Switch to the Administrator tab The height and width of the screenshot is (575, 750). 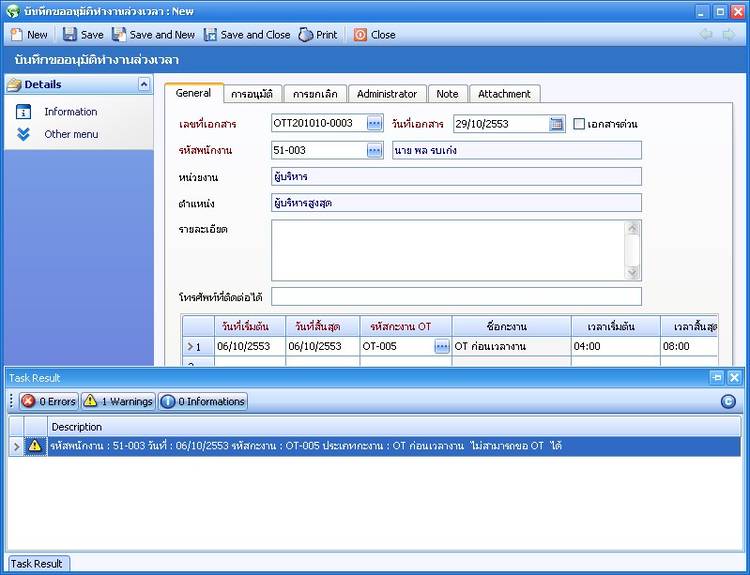387,94
